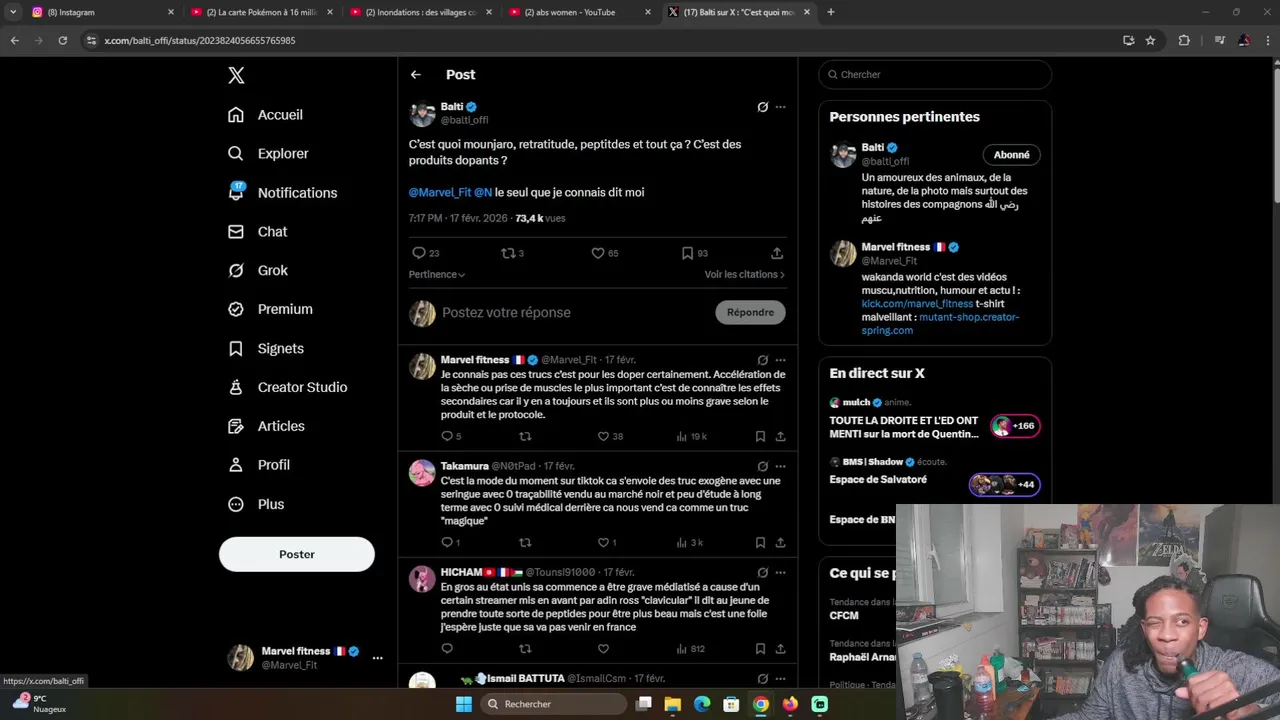Open Articles in the sidebar

coord(266,426)
